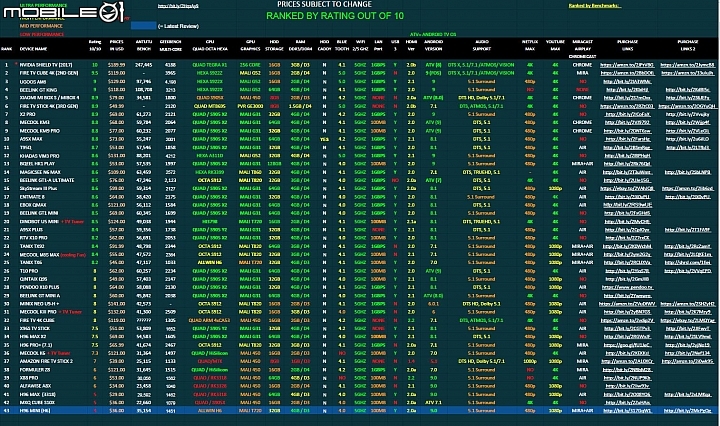Click the 'PRICES SUBJECT TO CHANGE' title
The height and width of the screenshot is (426, 720).
coord(324,4)
